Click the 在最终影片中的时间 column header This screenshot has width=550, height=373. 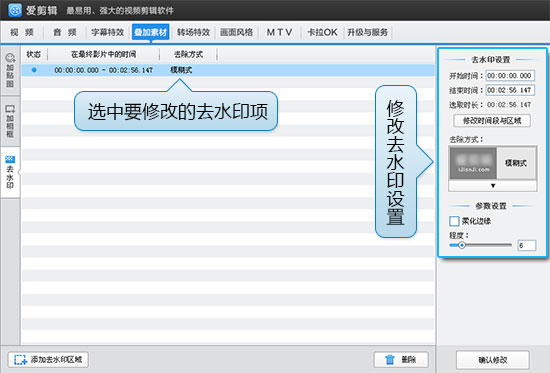coord(103,54)
